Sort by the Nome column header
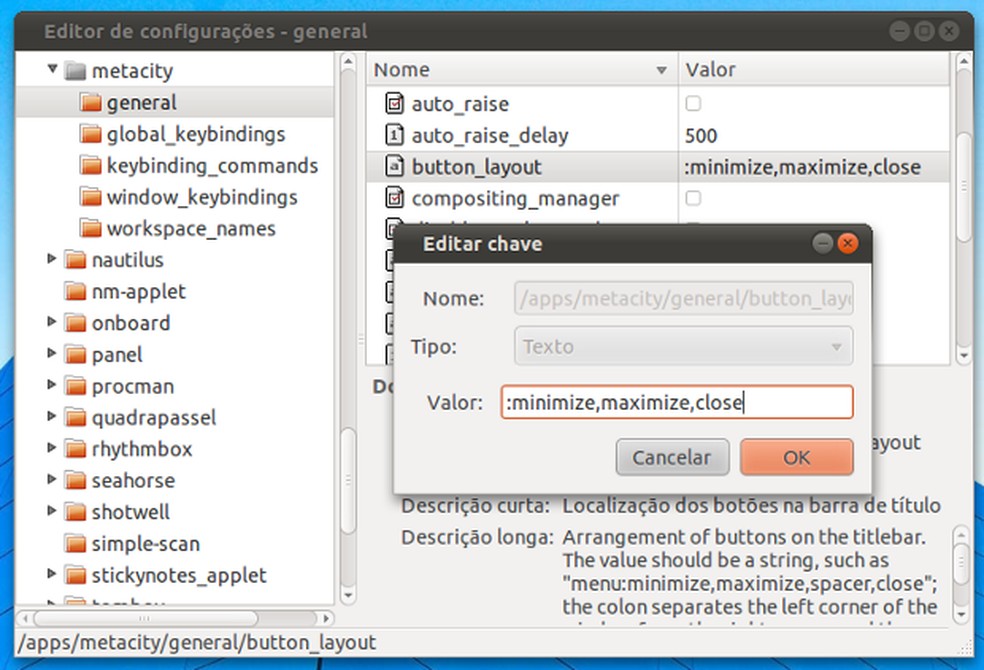 (521, 70)
